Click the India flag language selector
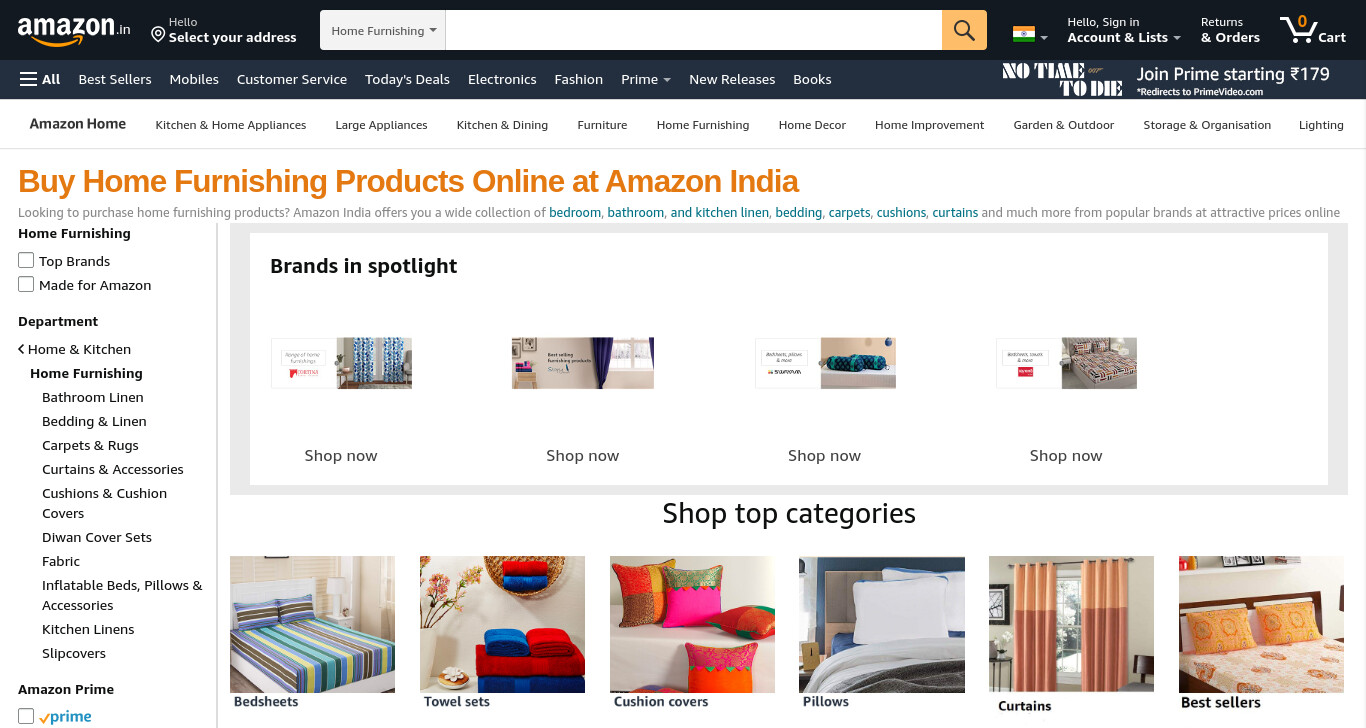Image resolution: width=1366 pixels, height=728 pixels. point(1030,34)
